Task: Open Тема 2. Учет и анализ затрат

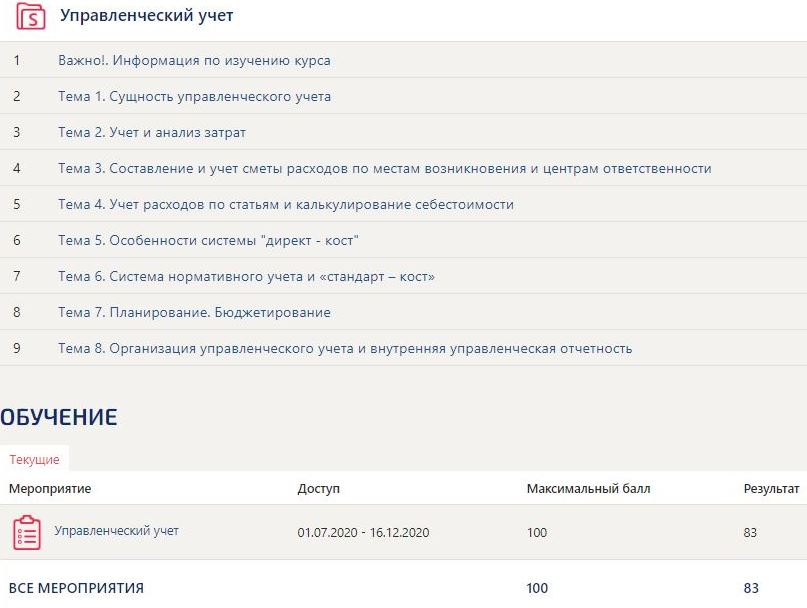Action: click(x=152, y=132)
